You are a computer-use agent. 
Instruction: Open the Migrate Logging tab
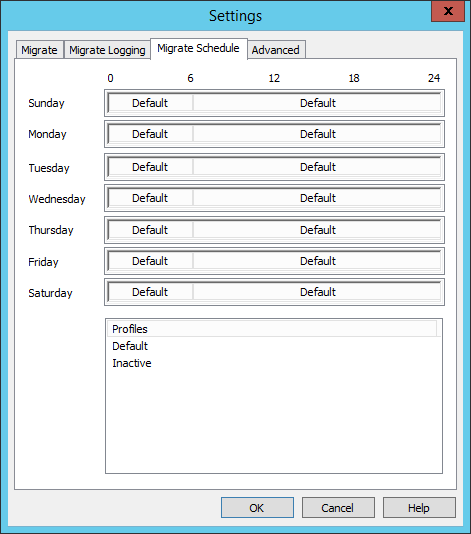(x=107, y=50)
